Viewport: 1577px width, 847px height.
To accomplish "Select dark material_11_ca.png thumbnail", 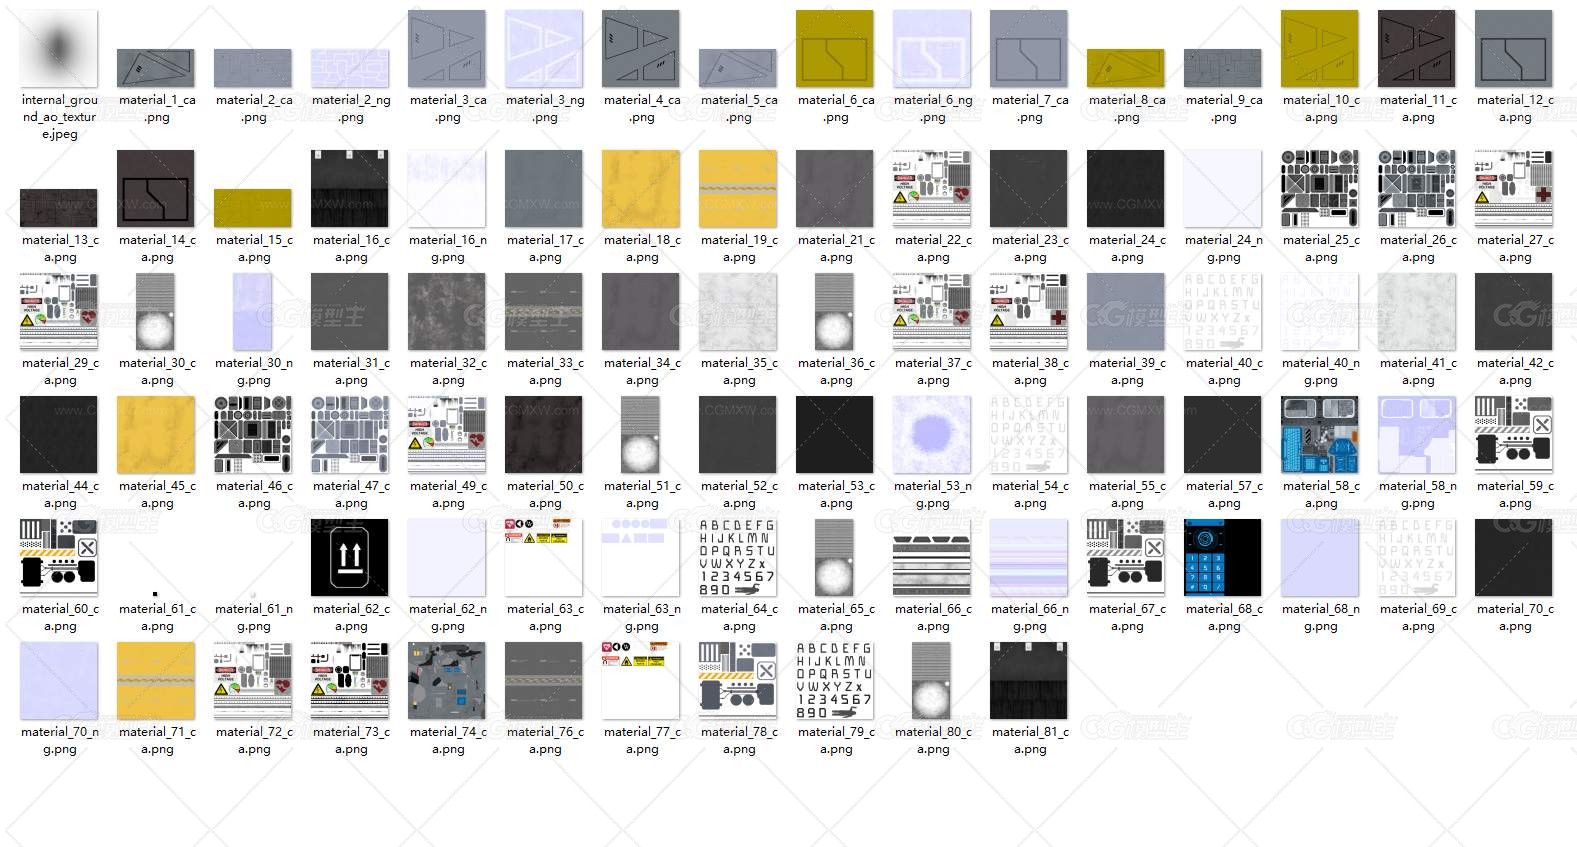I will pyautogui.click(x=1417, y=48).
